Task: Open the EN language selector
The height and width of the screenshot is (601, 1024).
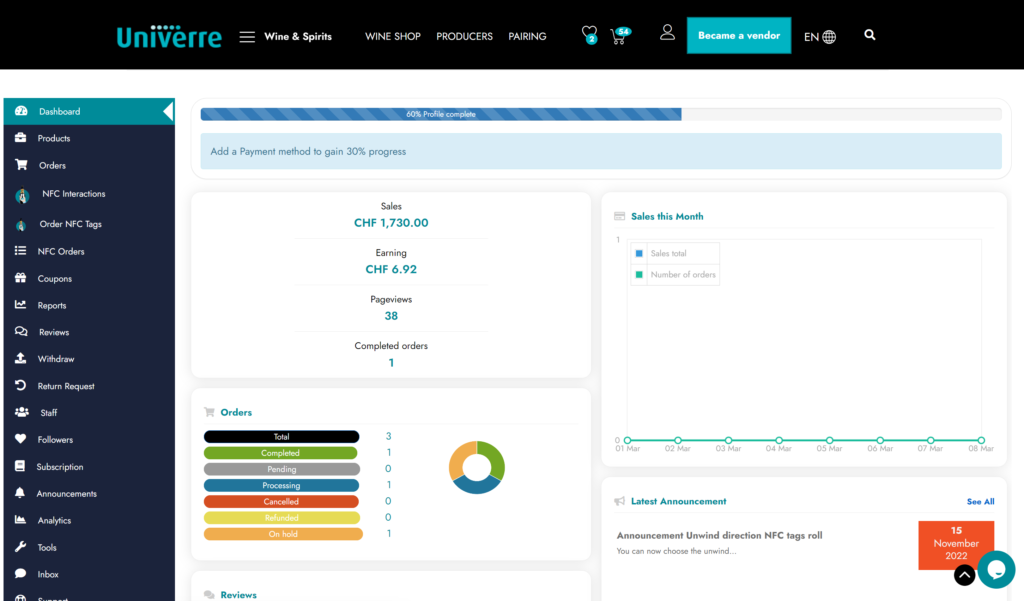Action: pos(820,37)
